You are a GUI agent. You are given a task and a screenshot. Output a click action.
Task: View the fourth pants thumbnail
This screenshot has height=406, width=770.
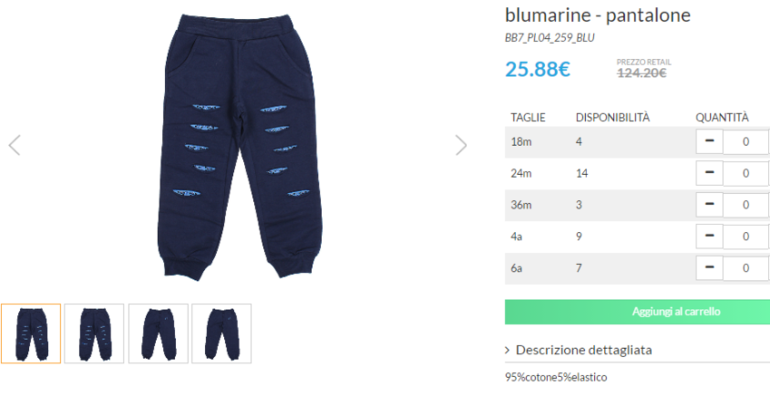[221, 334]
